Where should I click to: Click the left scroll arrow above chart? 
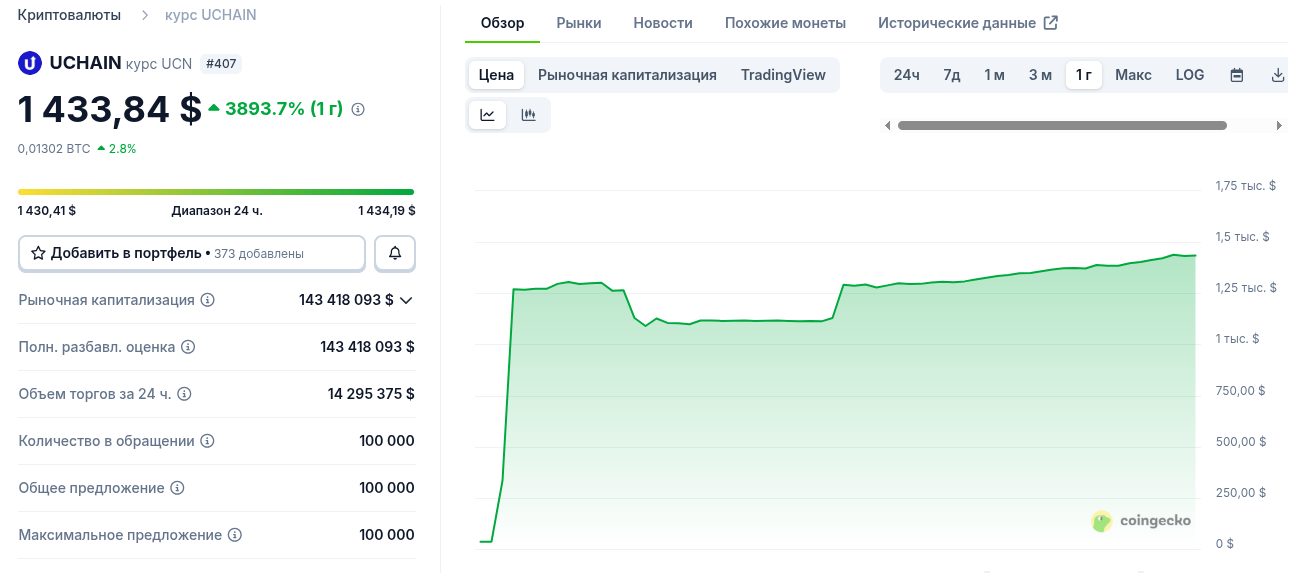pyautogui.click(x=887, y=126)
